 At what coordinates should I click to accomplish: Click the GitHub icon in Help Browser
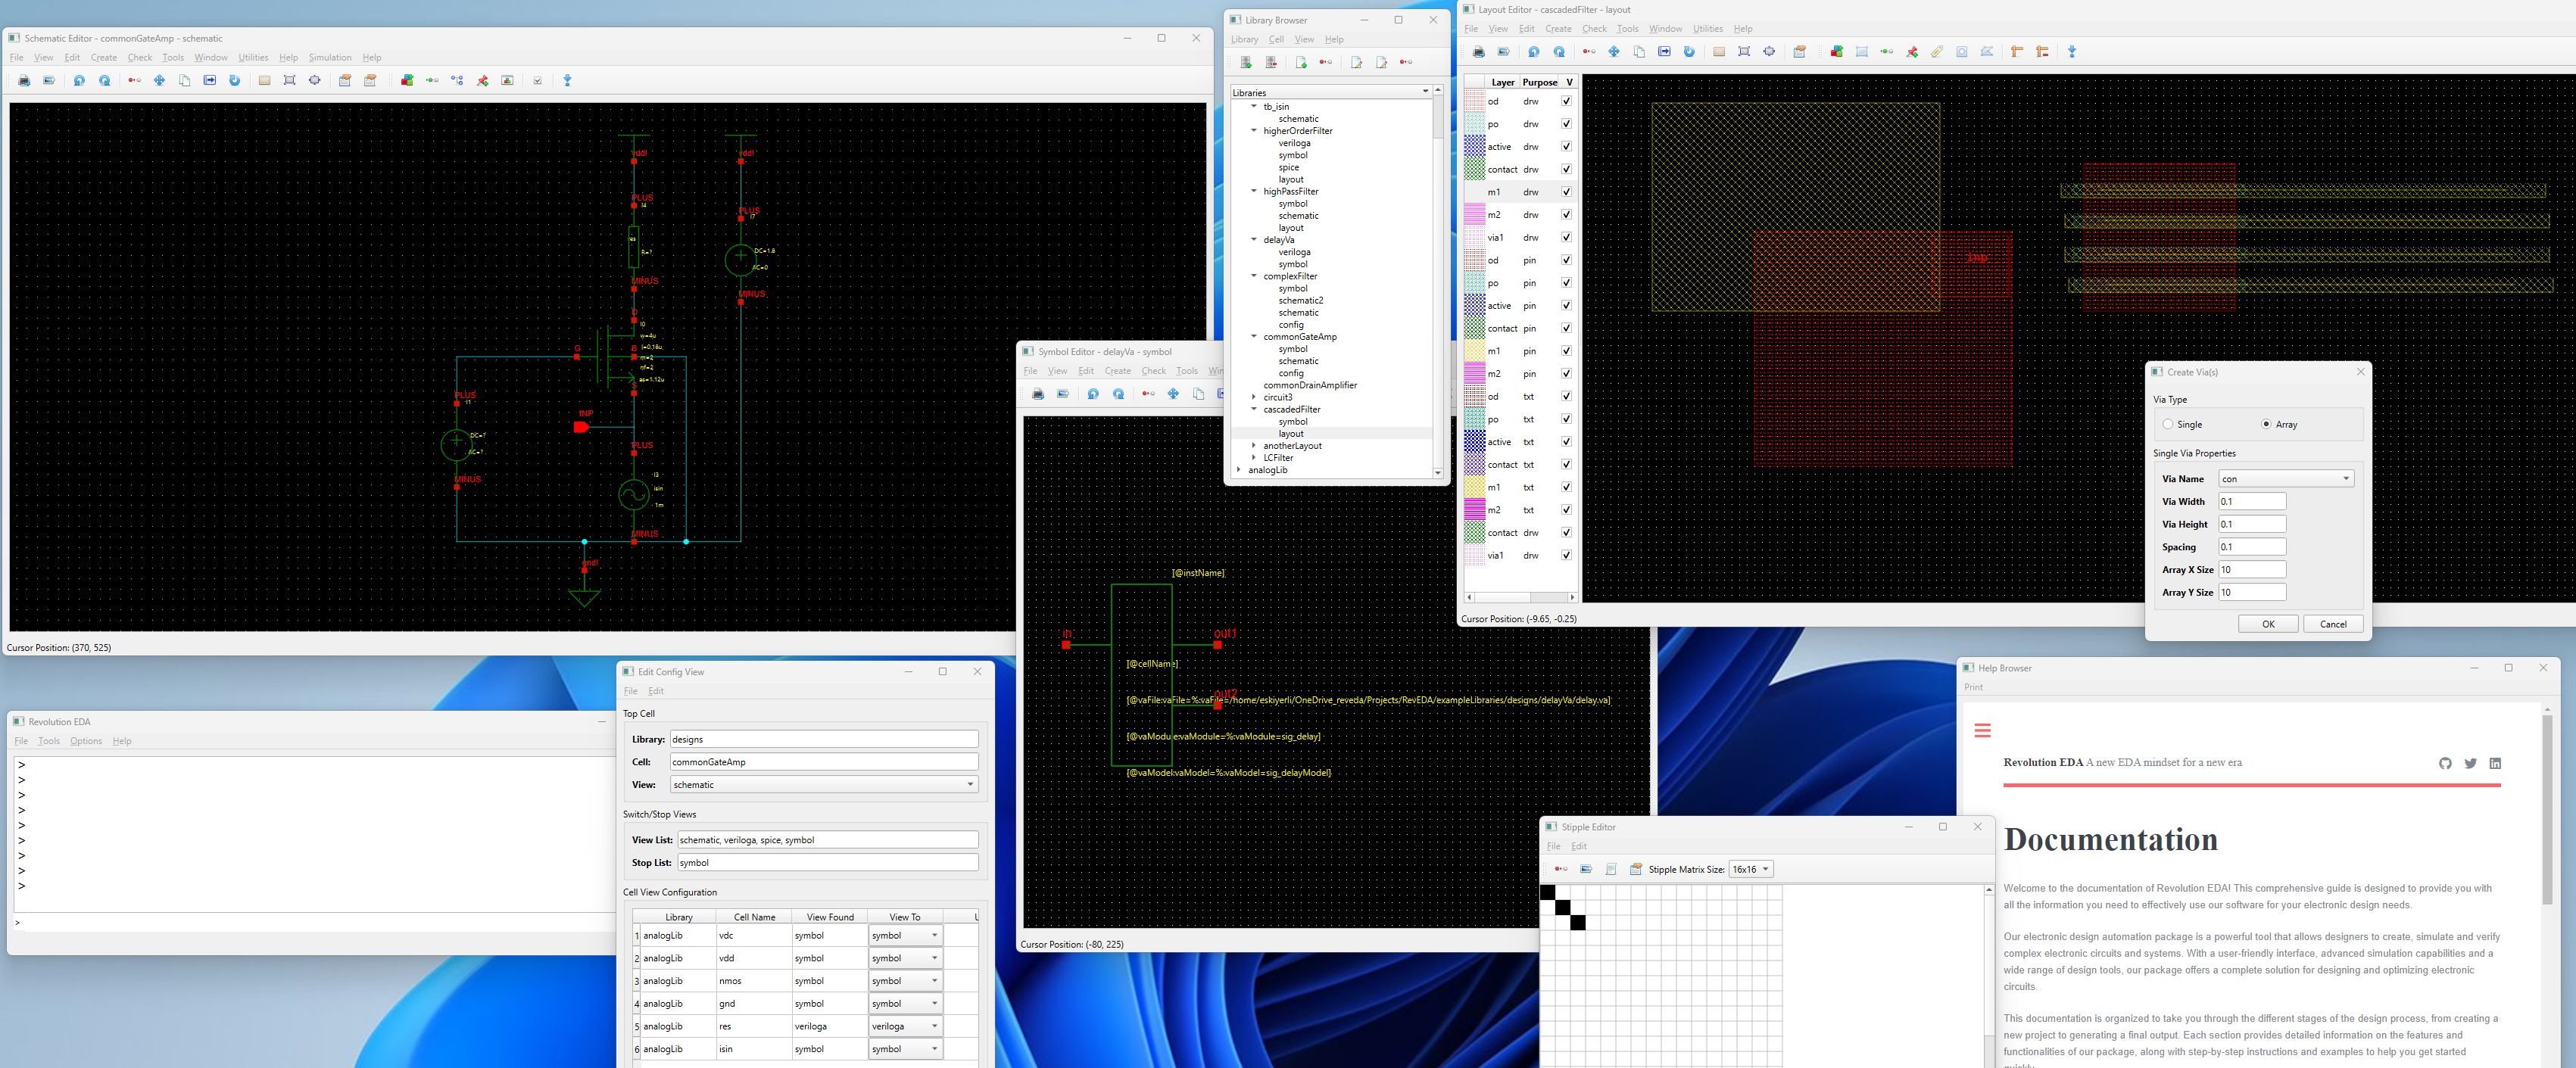tap(2445, 763)
